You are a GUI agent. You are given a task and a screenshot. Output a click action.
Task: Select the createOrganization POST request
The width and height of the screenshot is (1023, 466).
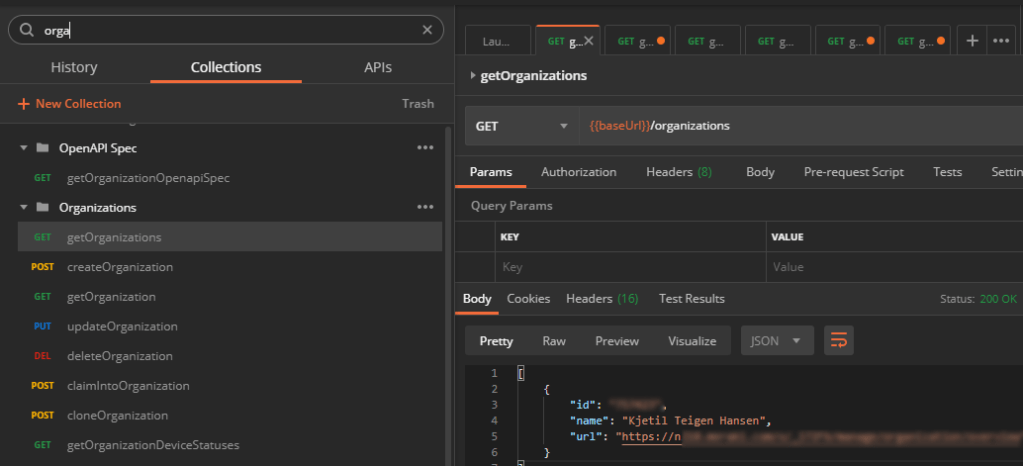point(120,267)
